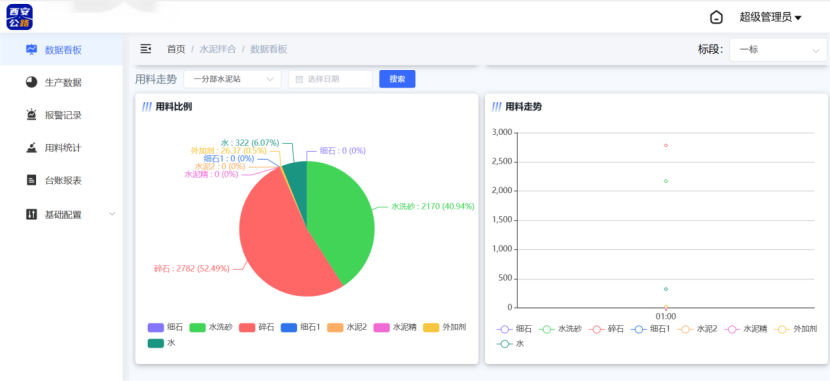Click the 数据看板 monitor icon
The width and height of the screenshot is (830, 381).
[x=32, y=49]
